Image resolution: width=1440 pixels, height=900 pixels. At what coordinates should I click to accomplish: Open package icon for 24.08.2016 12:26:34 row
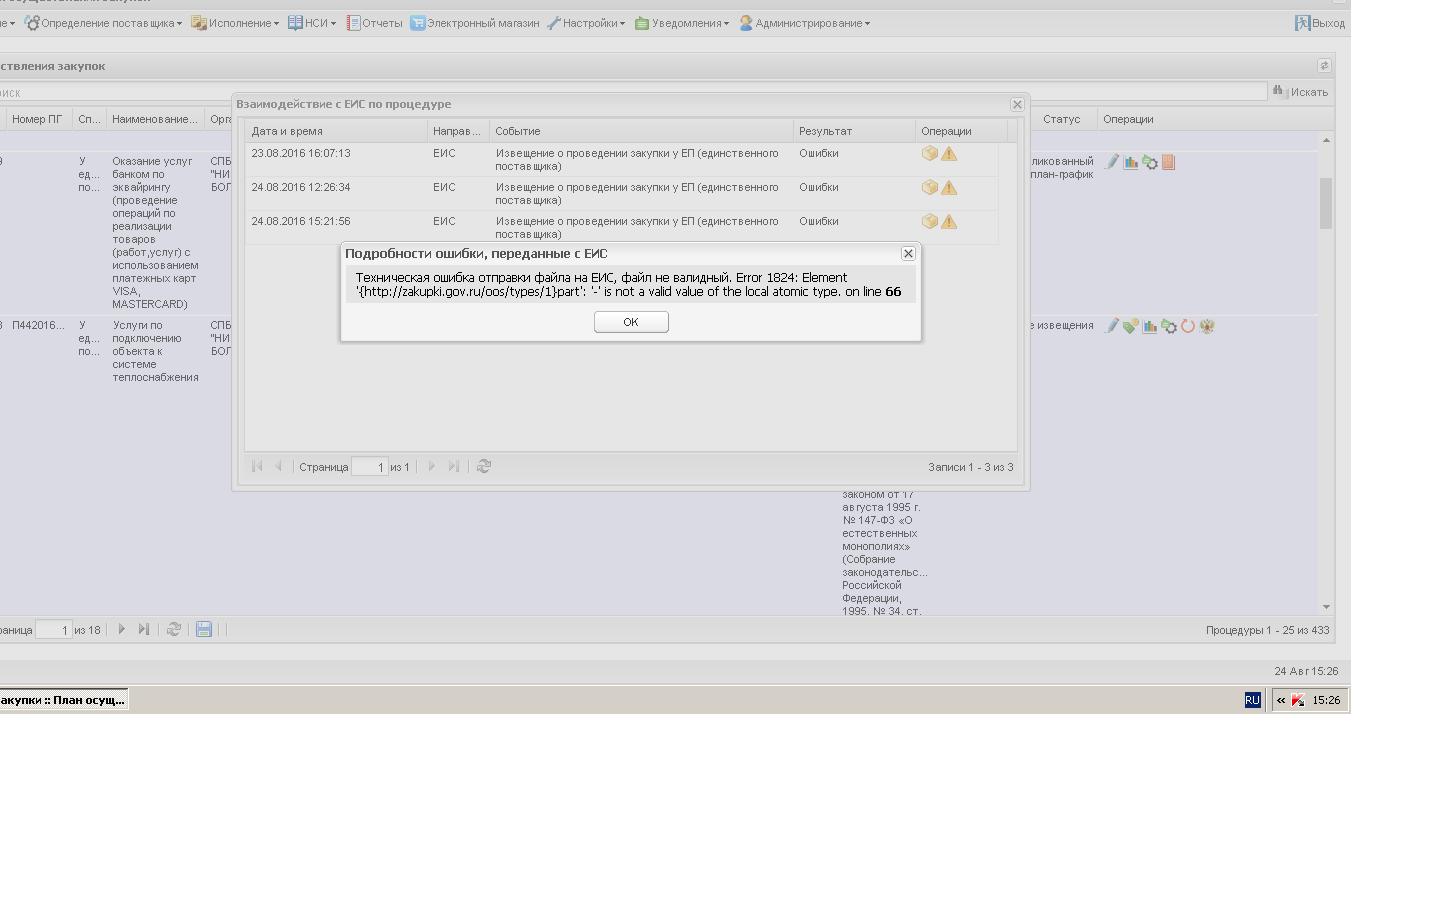[x=930, y=188]
